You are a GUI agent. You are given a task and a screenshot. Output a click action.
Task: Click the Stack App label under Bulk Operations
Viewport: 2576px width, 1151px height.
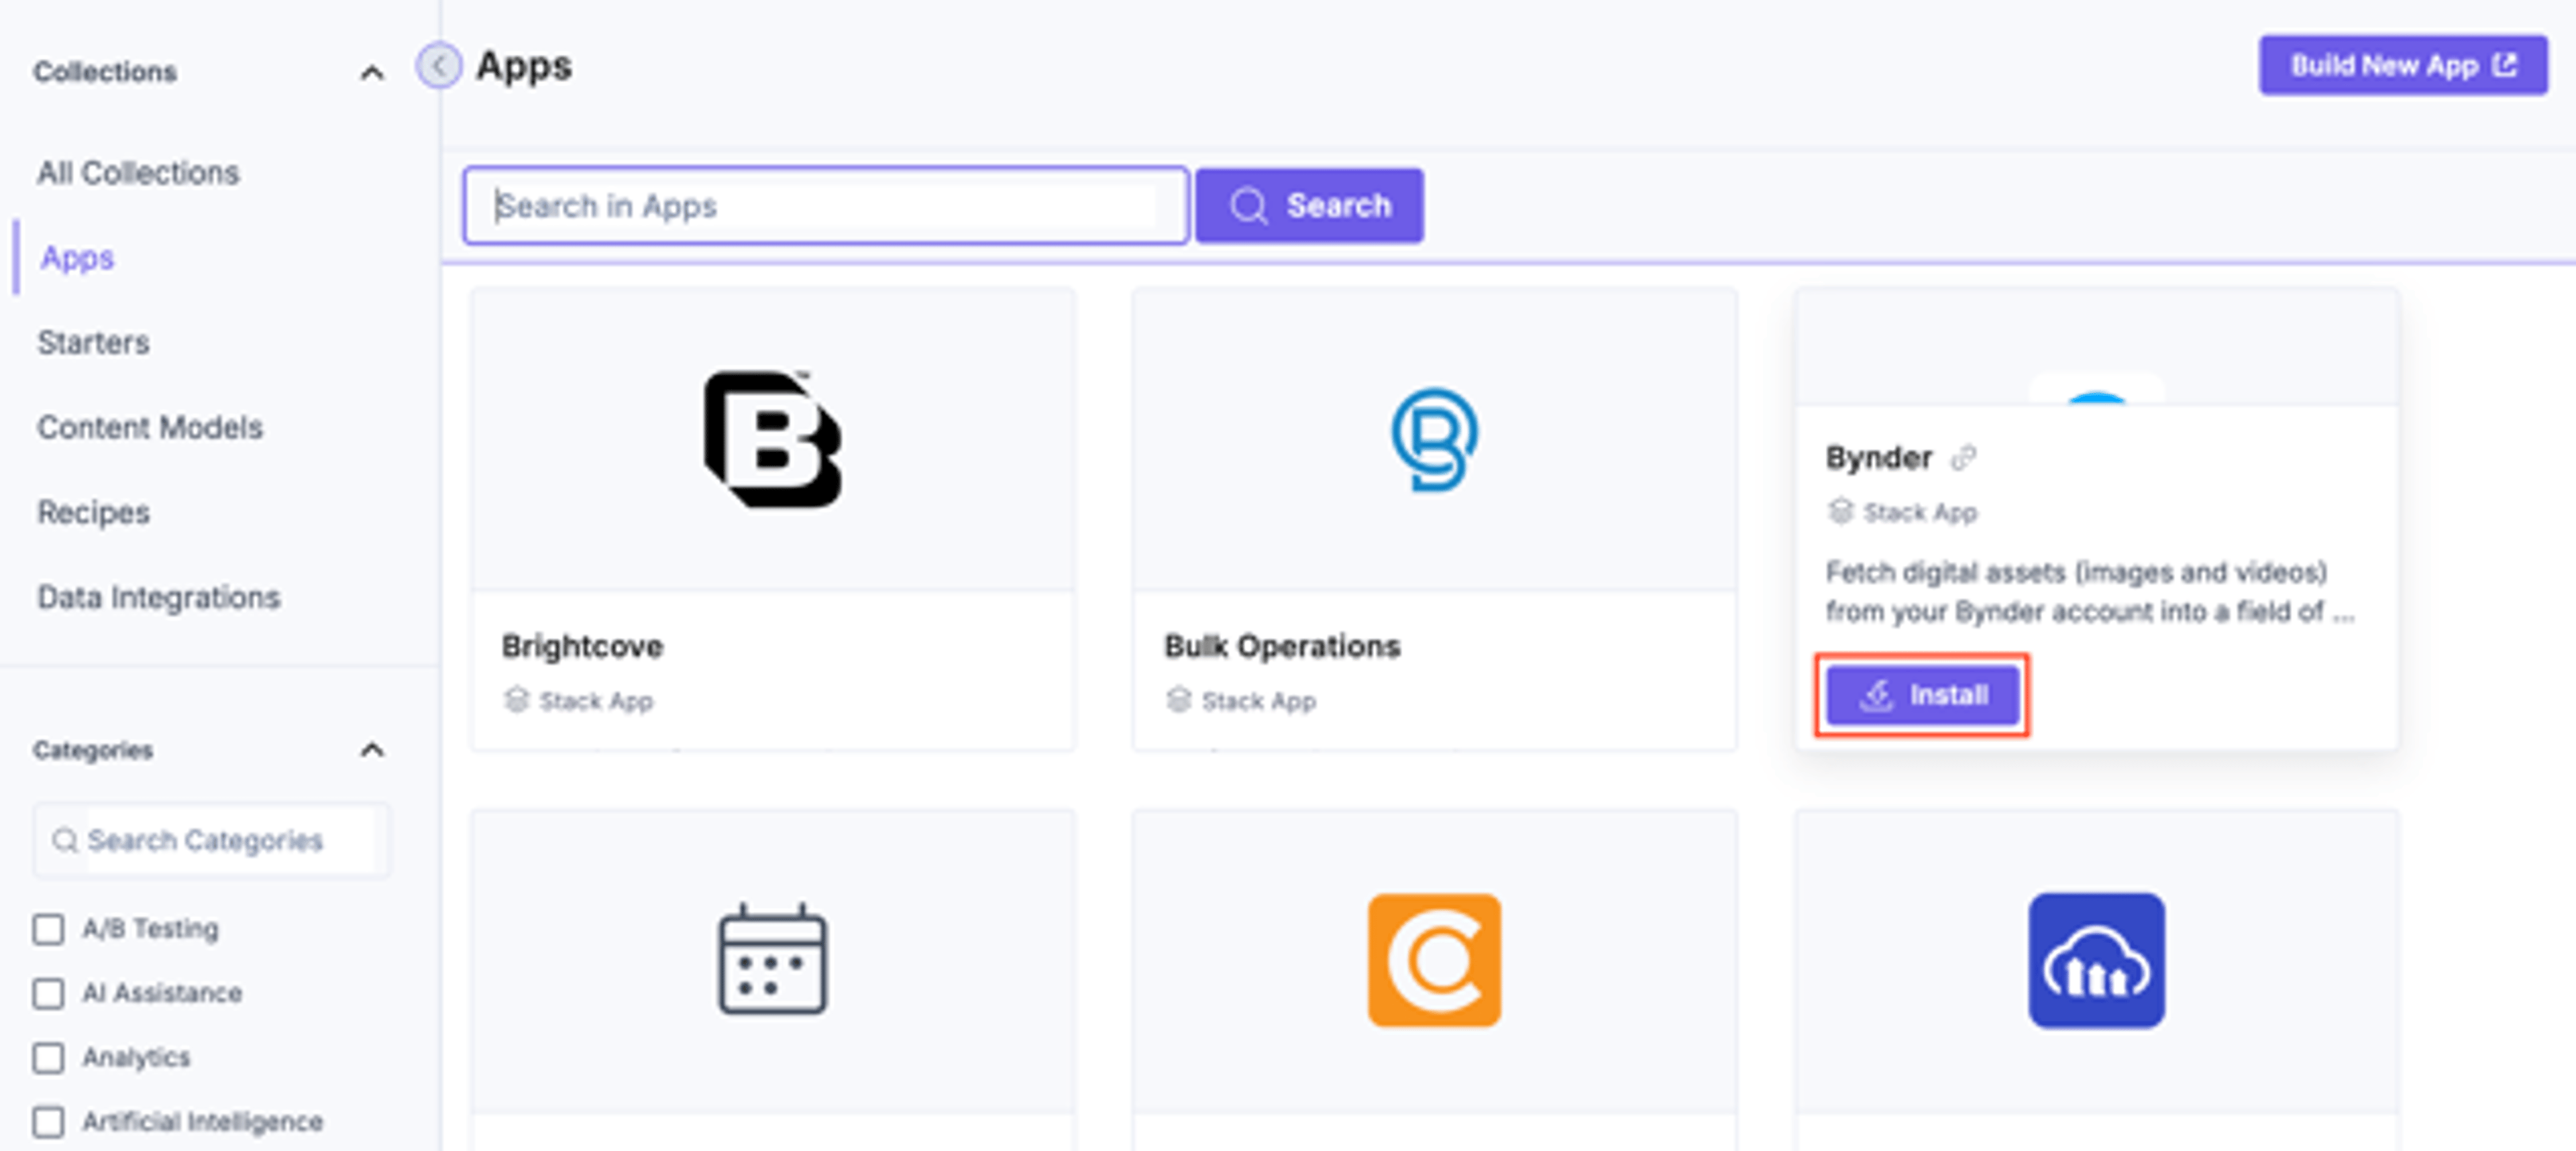coord(1258,701)
